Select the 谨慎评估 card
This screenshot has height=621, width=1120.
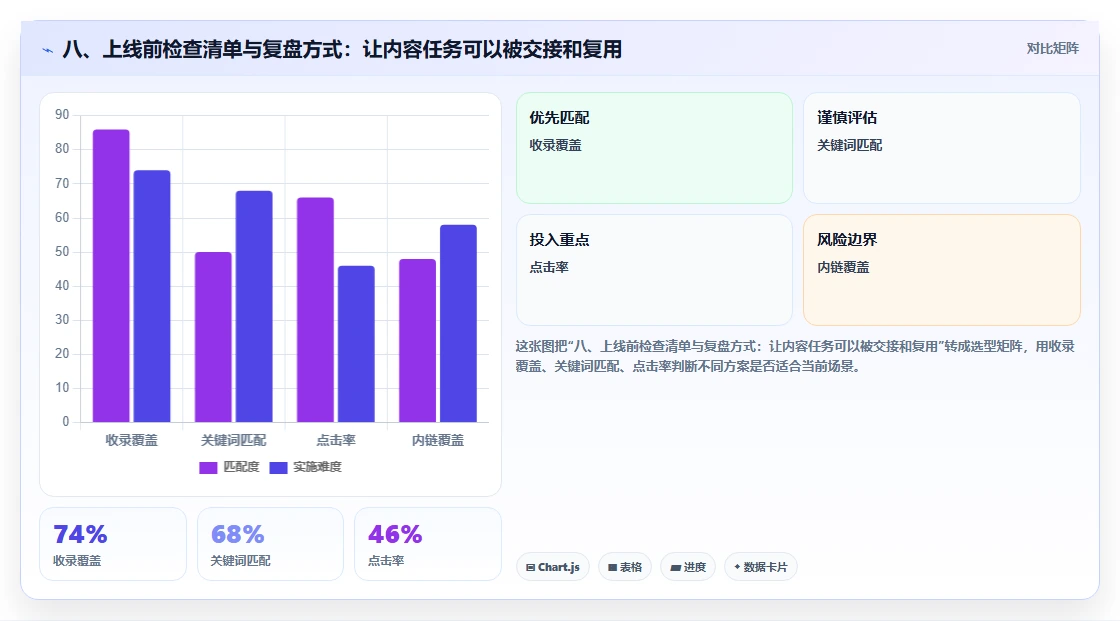[941, 148]
